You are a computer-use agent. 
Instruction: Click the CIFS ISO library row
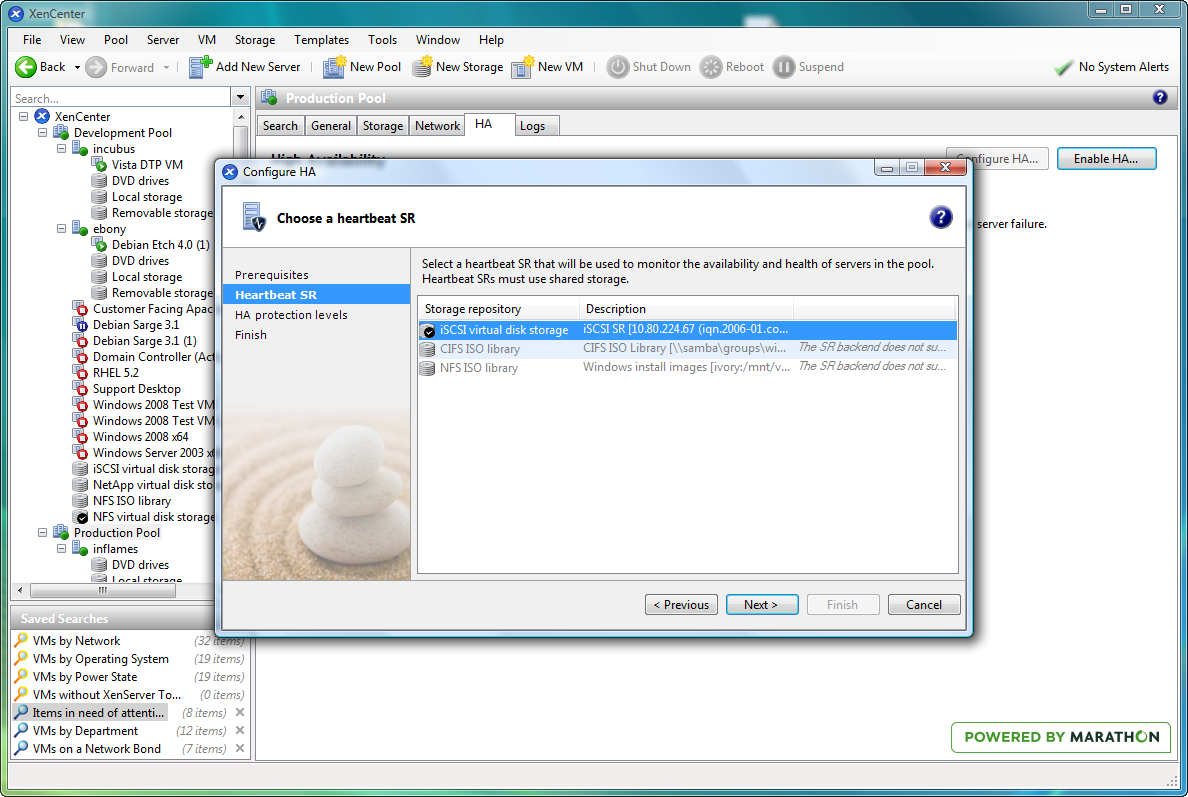pos(687,348)
